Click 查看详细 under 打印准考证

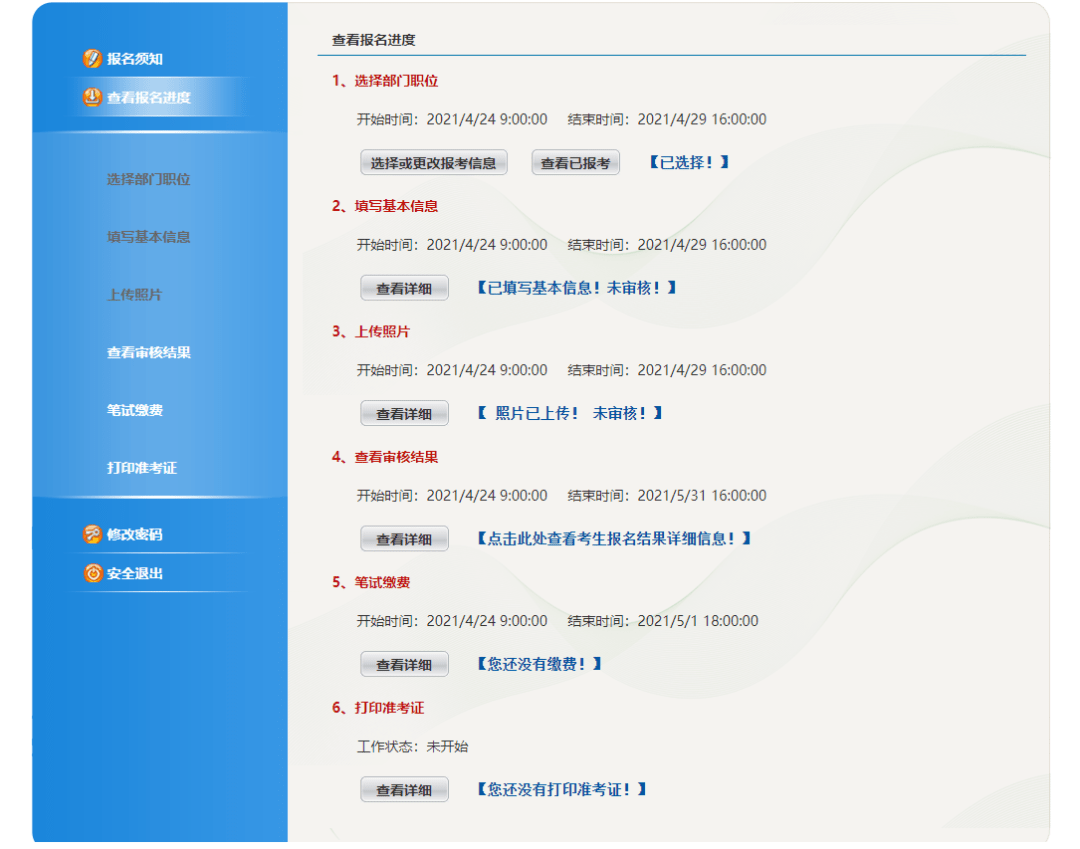coord(404,790)
